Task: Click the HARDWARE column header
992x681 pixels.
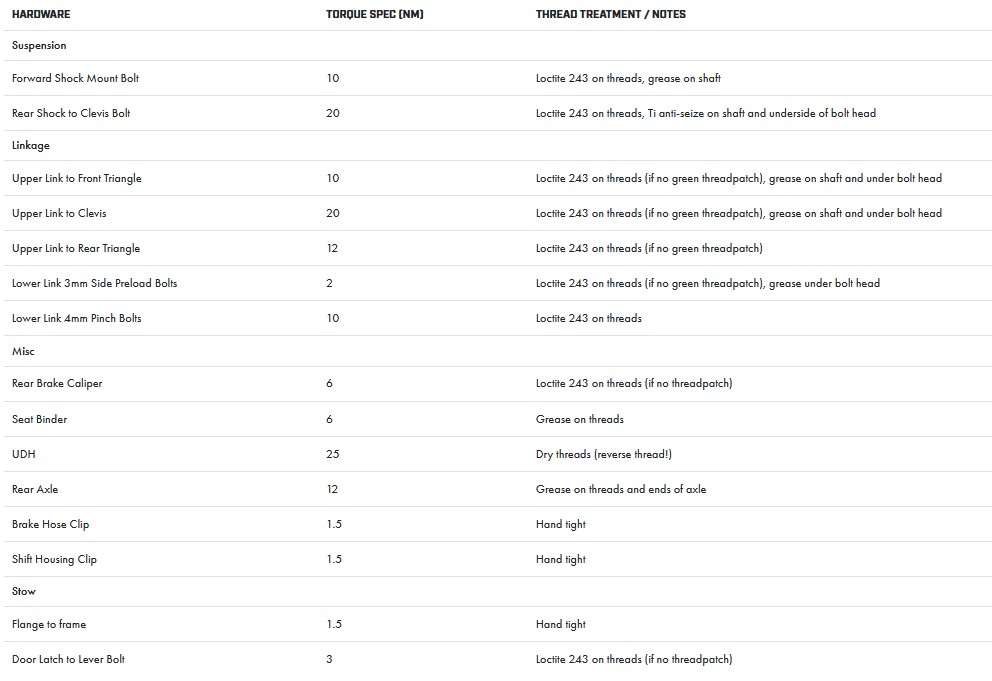Action: pos(41,15)
